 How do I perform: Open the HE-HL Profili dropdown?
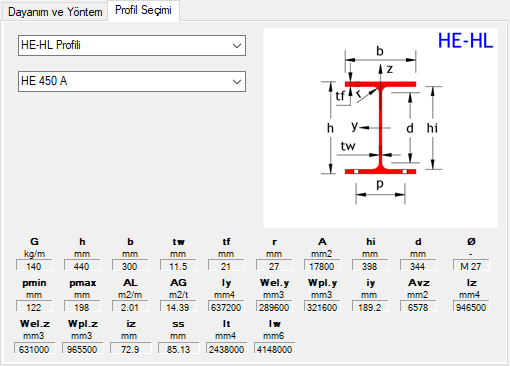pyautogui.click(x=132, y=45)
